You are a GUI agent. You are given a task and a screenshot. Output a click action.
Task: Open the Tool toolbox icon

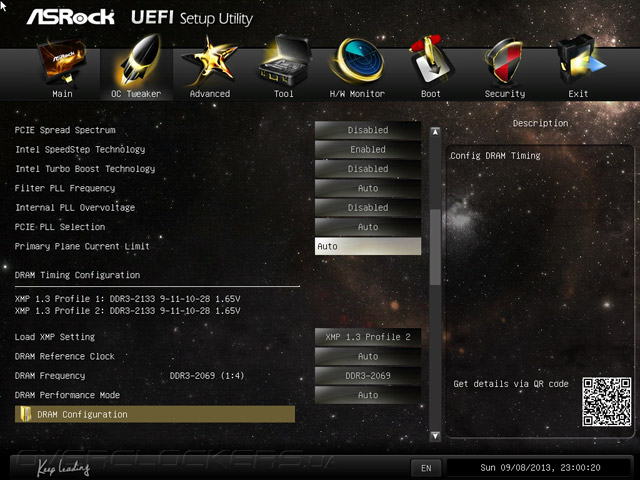click(284, 61)
